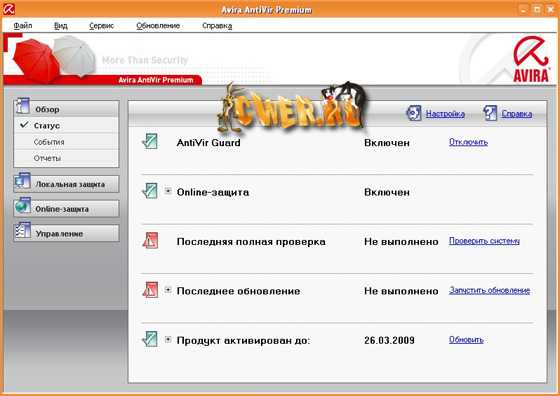Click the Avira title bar app icon
The width and height of the screenshot is (560, 396).
(x=9, y=9)
